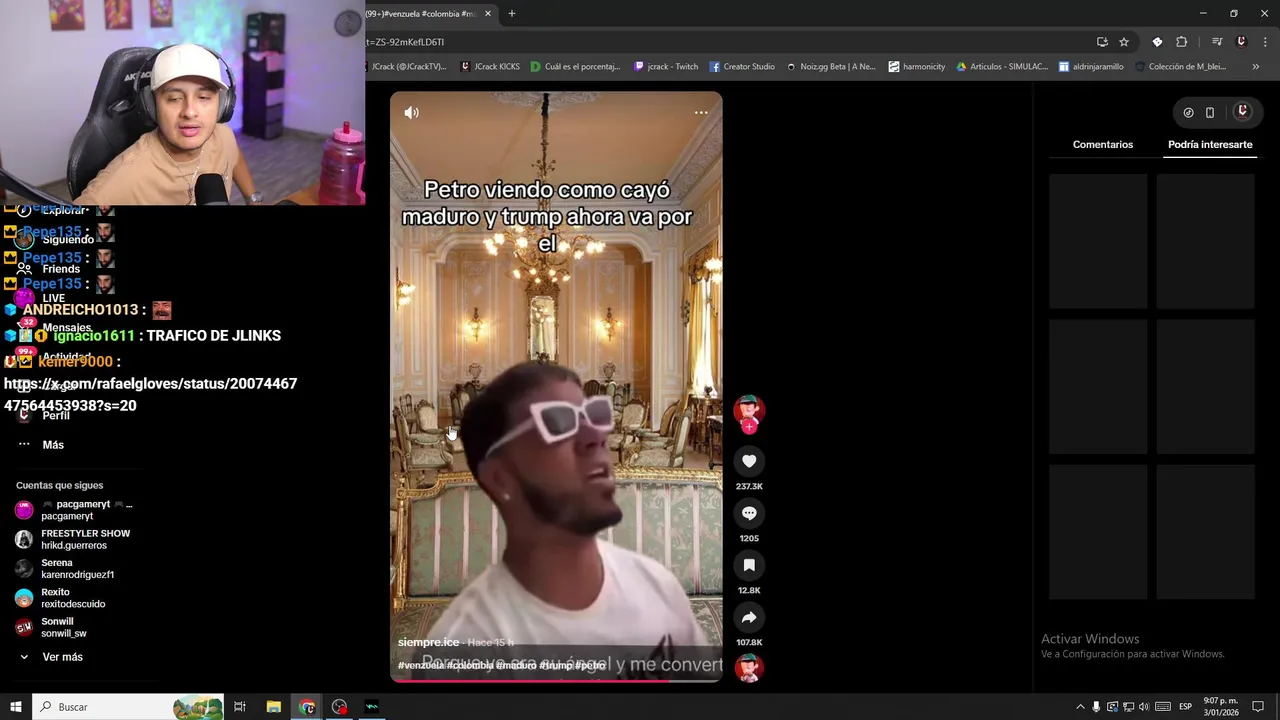
Task: Open the Colección de M_blei bookmark
Action: pos(1180,67)
